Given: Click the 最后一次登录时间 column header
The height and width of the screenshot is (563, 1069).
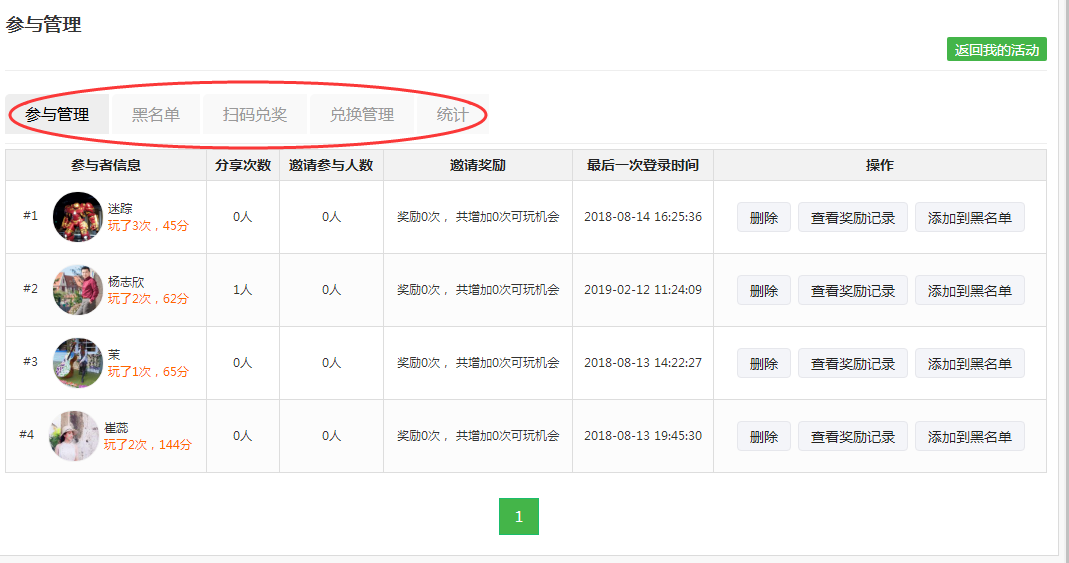Looking at the screenshot, I should click(x=642, y=165).
